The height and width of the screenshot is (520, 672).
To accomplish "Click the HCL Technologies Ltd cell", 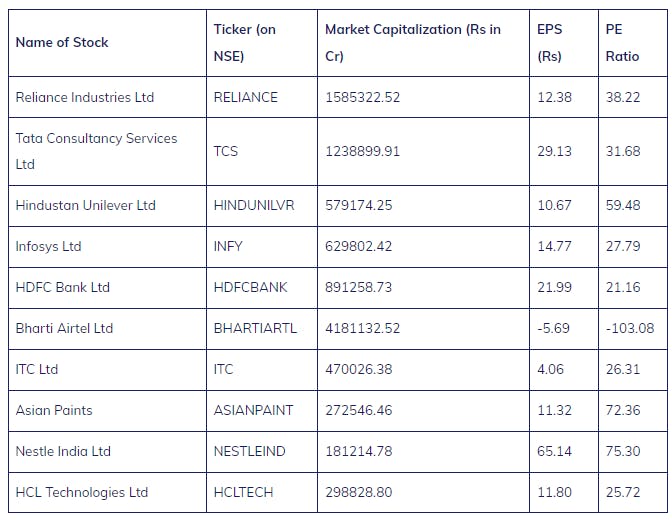I will [82, 492].
